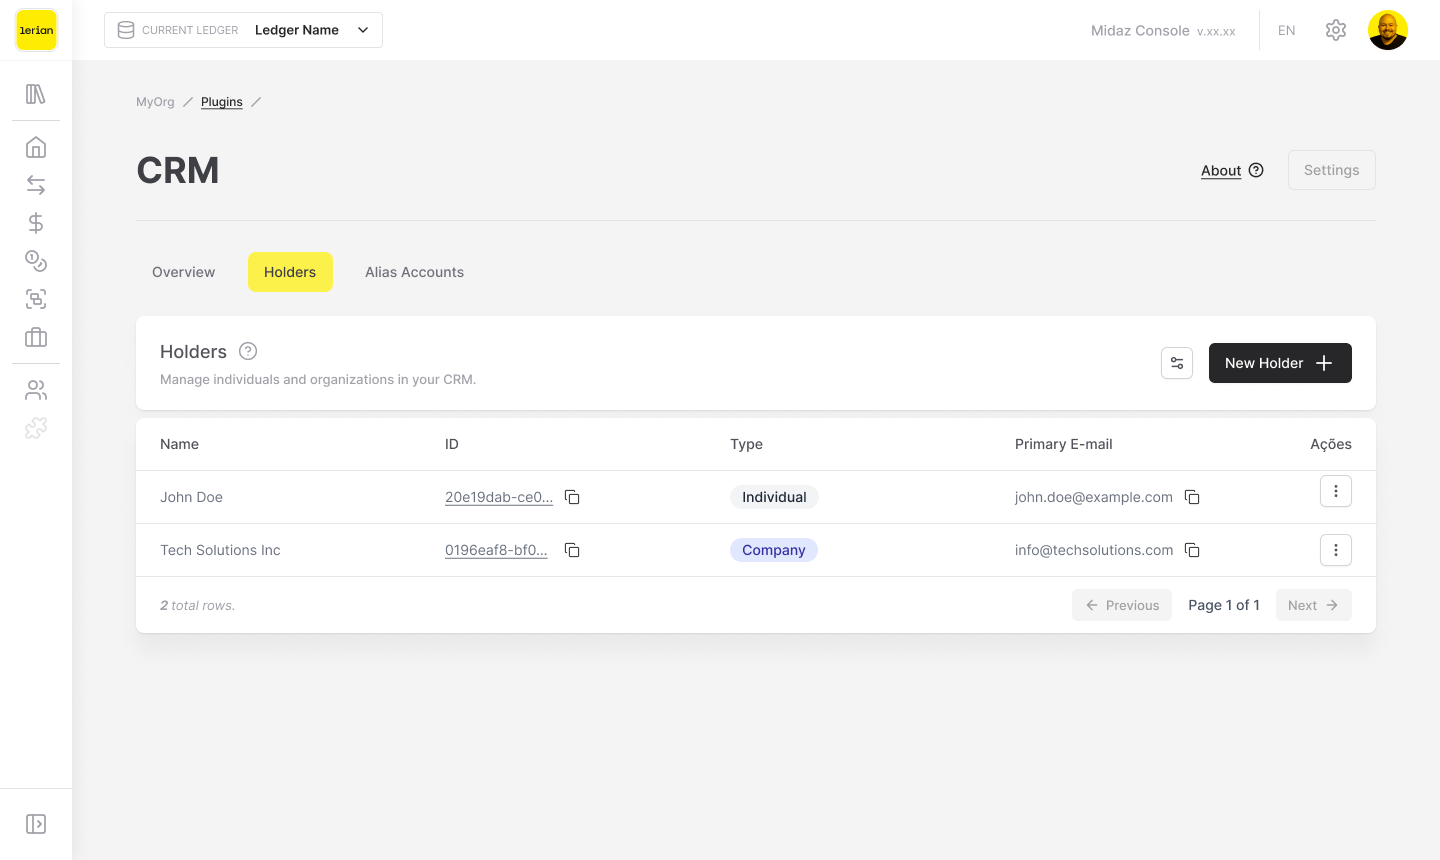Screen dimensions: 1440x860
Task: Open the coins accounts icon in sidebar
Action: point(36,261)
